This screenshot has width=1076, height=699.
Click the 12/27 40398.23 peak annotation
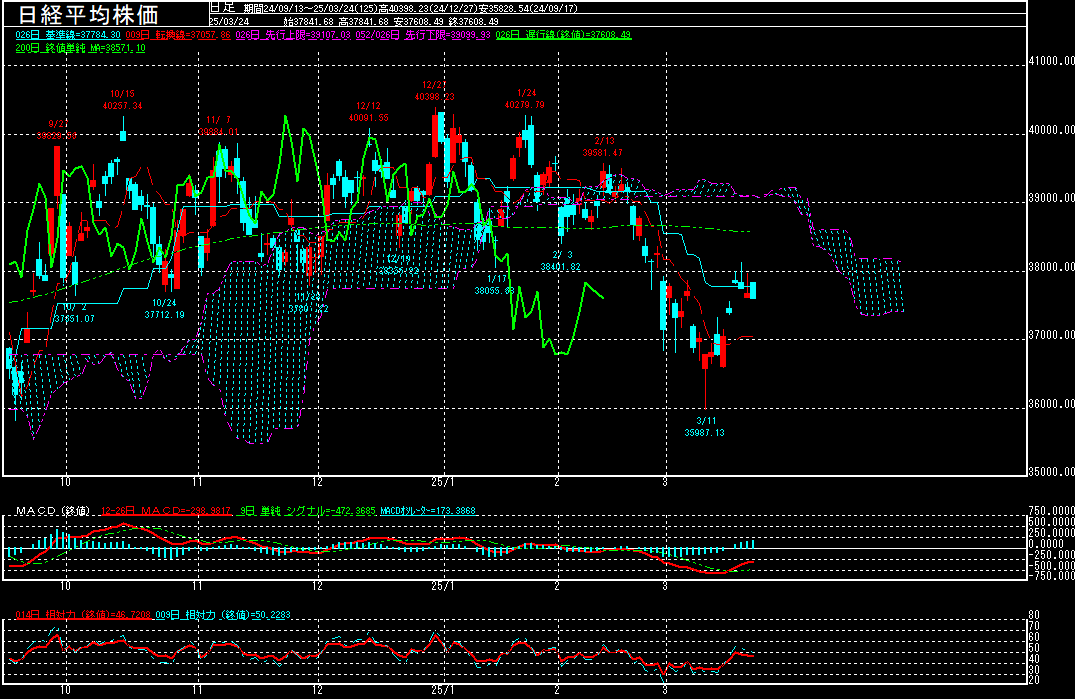[434, 91]
